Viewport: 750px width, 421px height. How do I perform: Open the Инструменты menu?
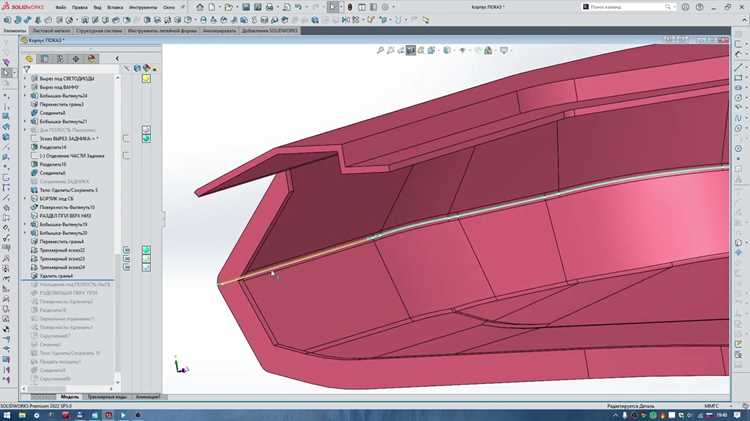(143, 8)
